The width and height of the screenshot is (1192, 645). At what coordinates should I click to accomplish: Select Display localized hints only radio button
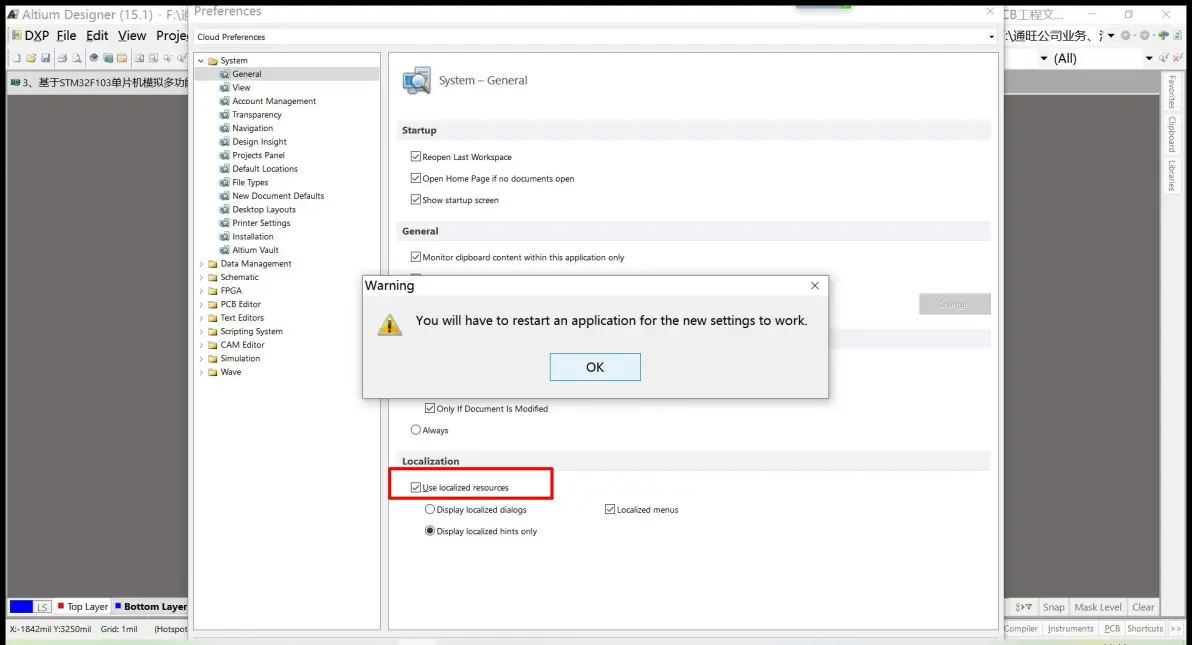click(430, 531)
